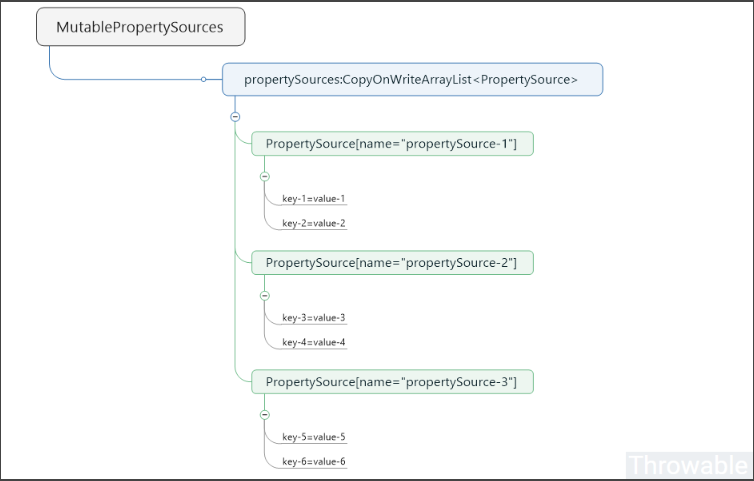754x481 pixels.
Task: Select the propertySources:CopyOnWriteArrayList node
Action: [x=411, y=79]
